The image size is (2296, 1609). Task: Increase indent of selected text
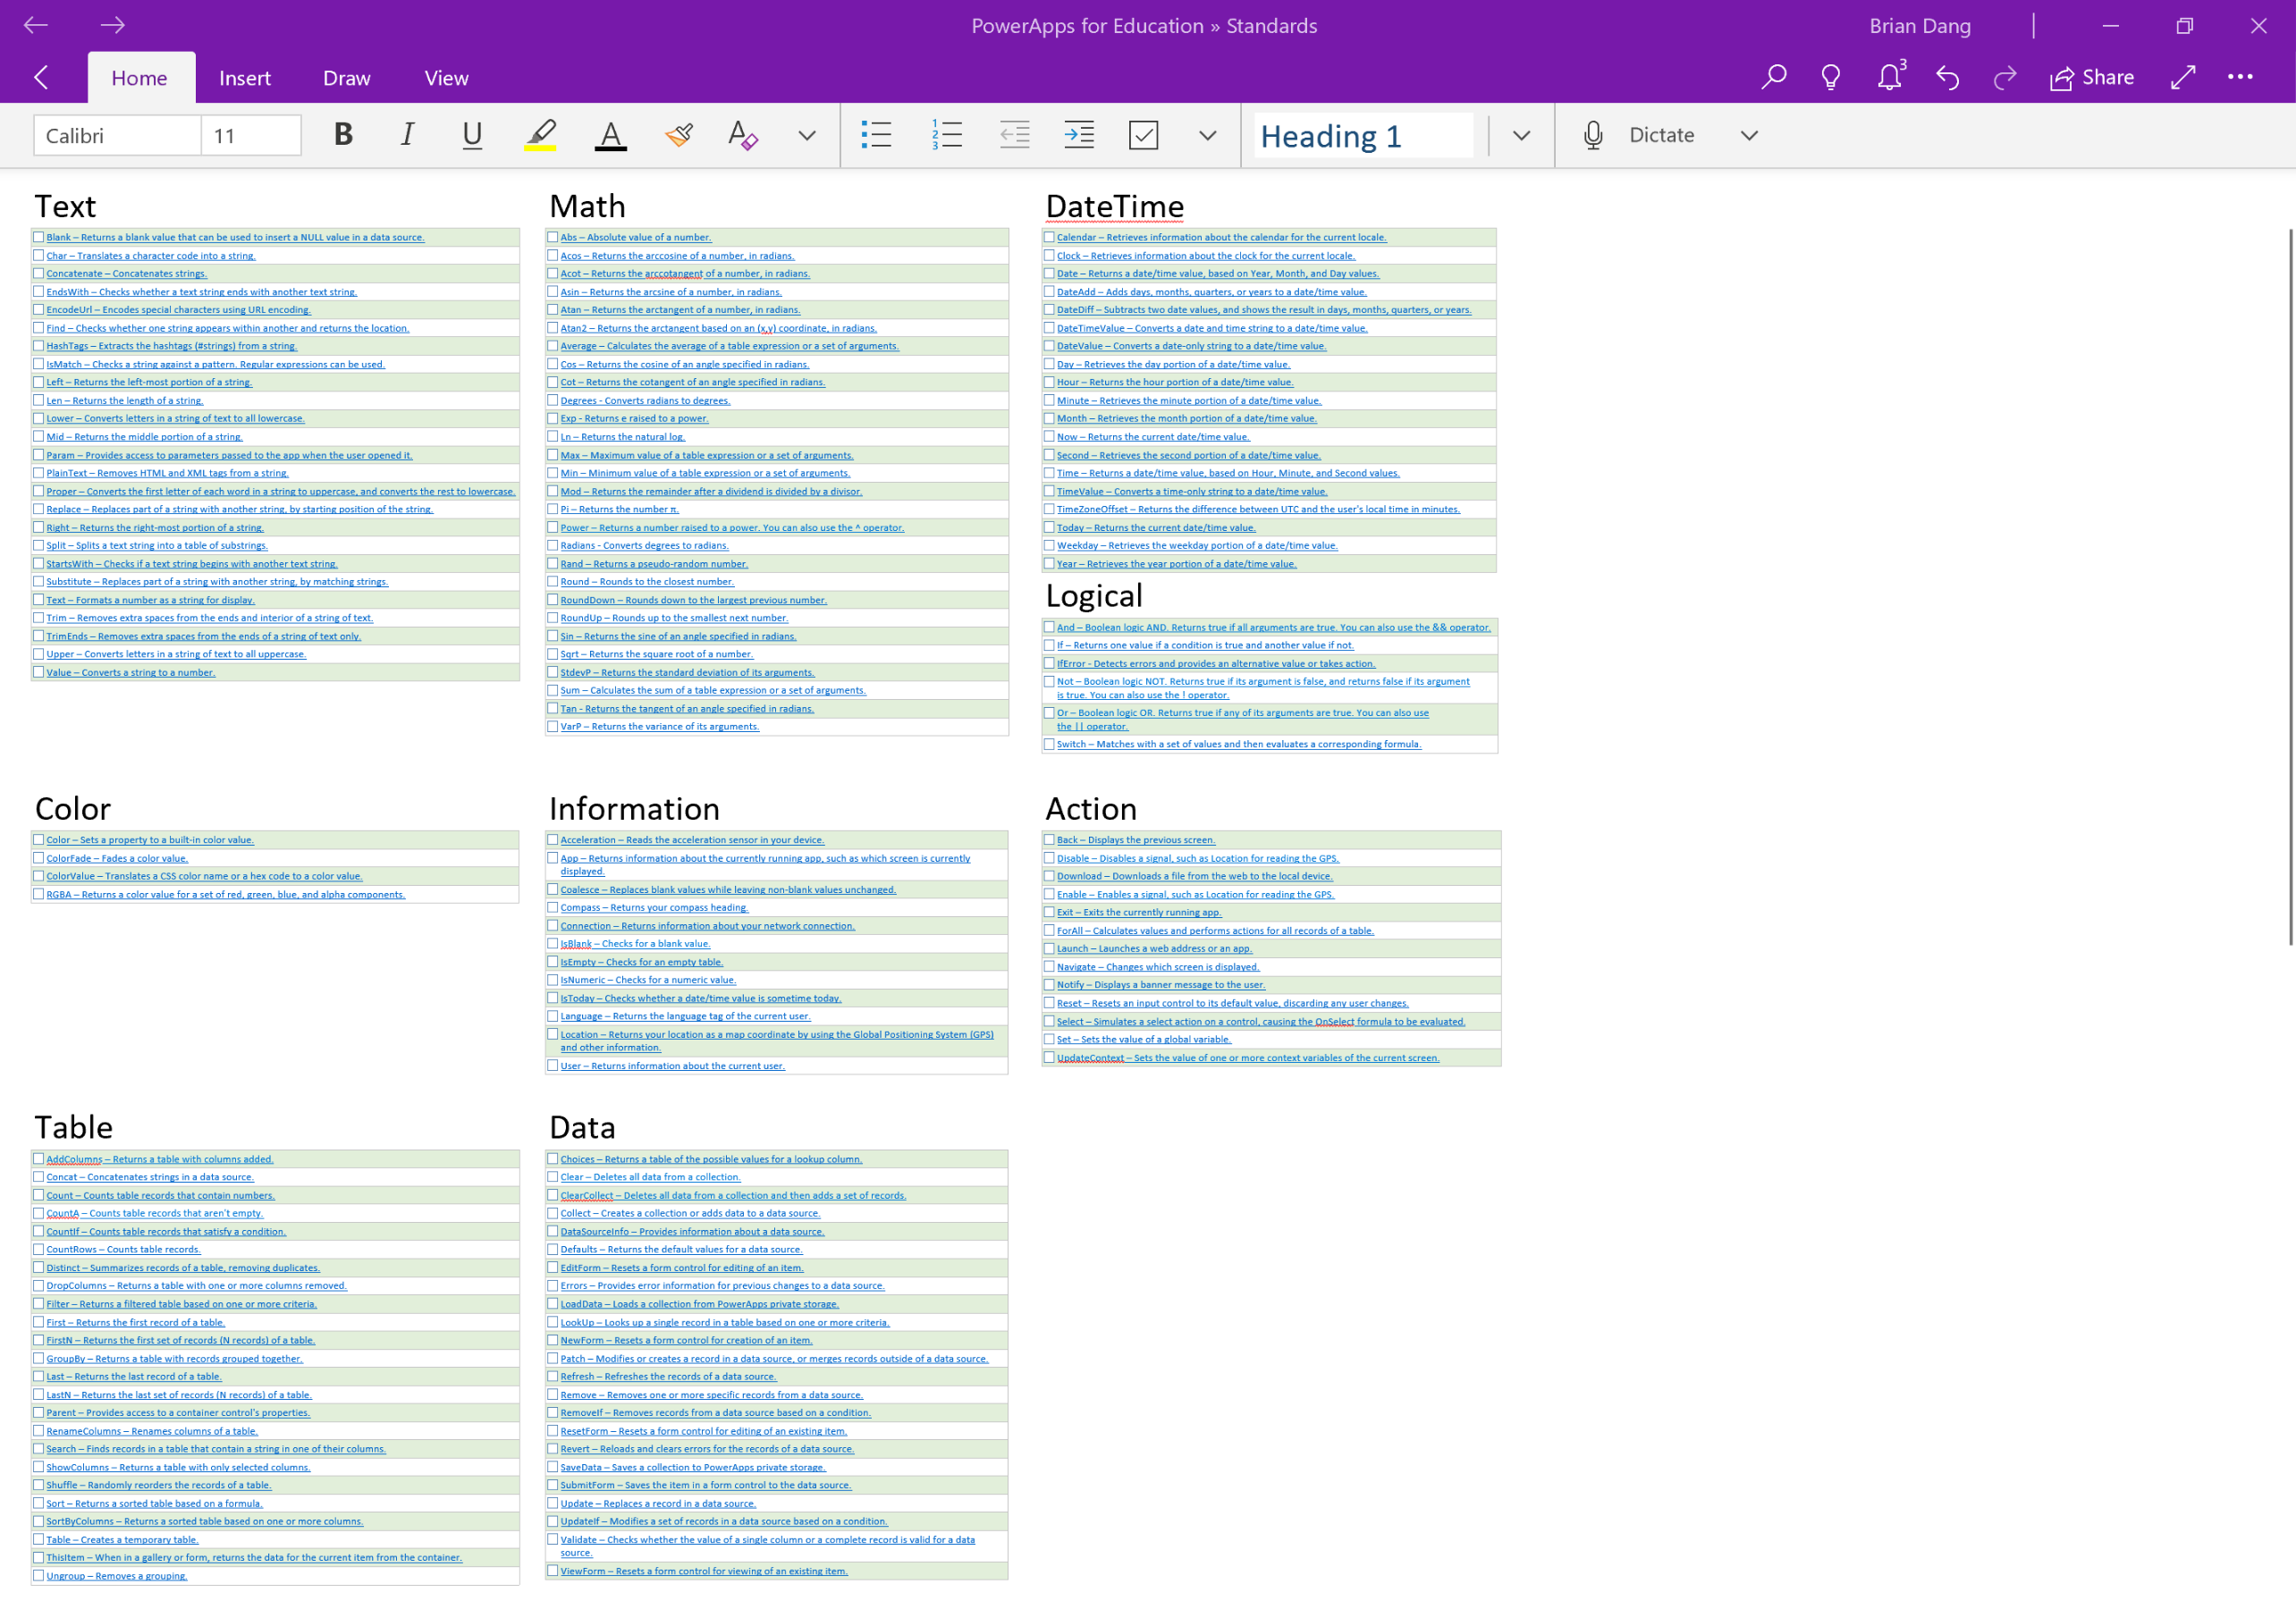pos(1079,135)
